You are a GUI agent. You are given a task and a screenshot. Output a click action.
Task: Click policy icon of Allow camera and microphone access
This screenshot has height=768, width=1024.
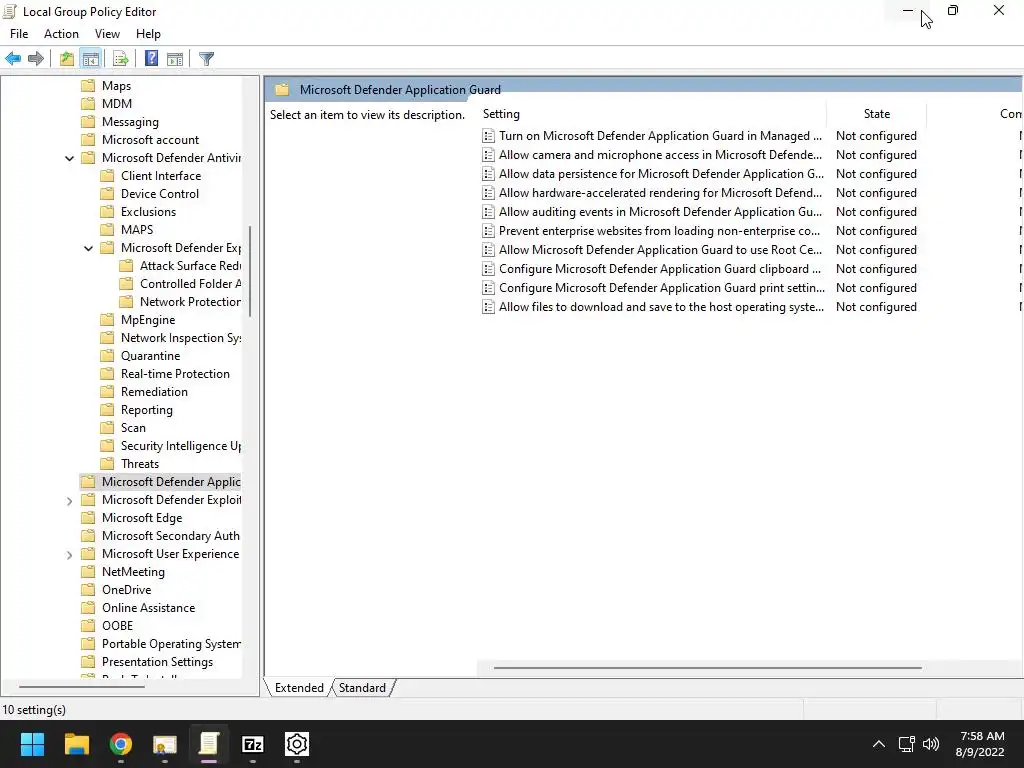pos(488,155)
